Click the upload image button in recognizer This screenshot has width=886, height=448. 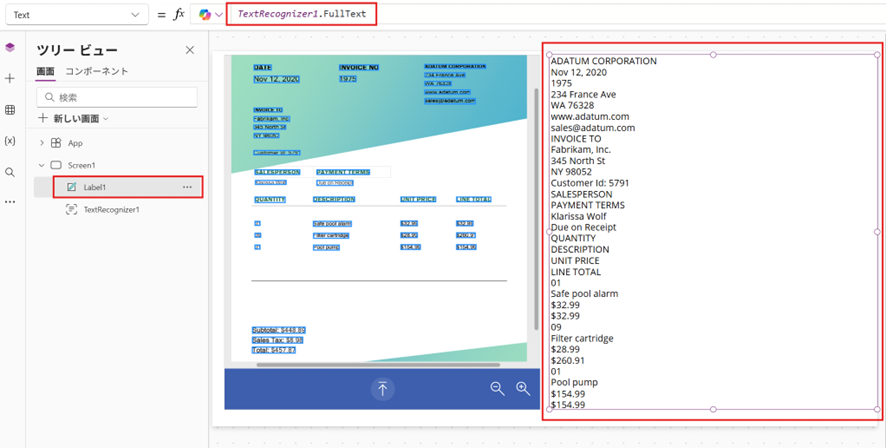coord(382,389)
